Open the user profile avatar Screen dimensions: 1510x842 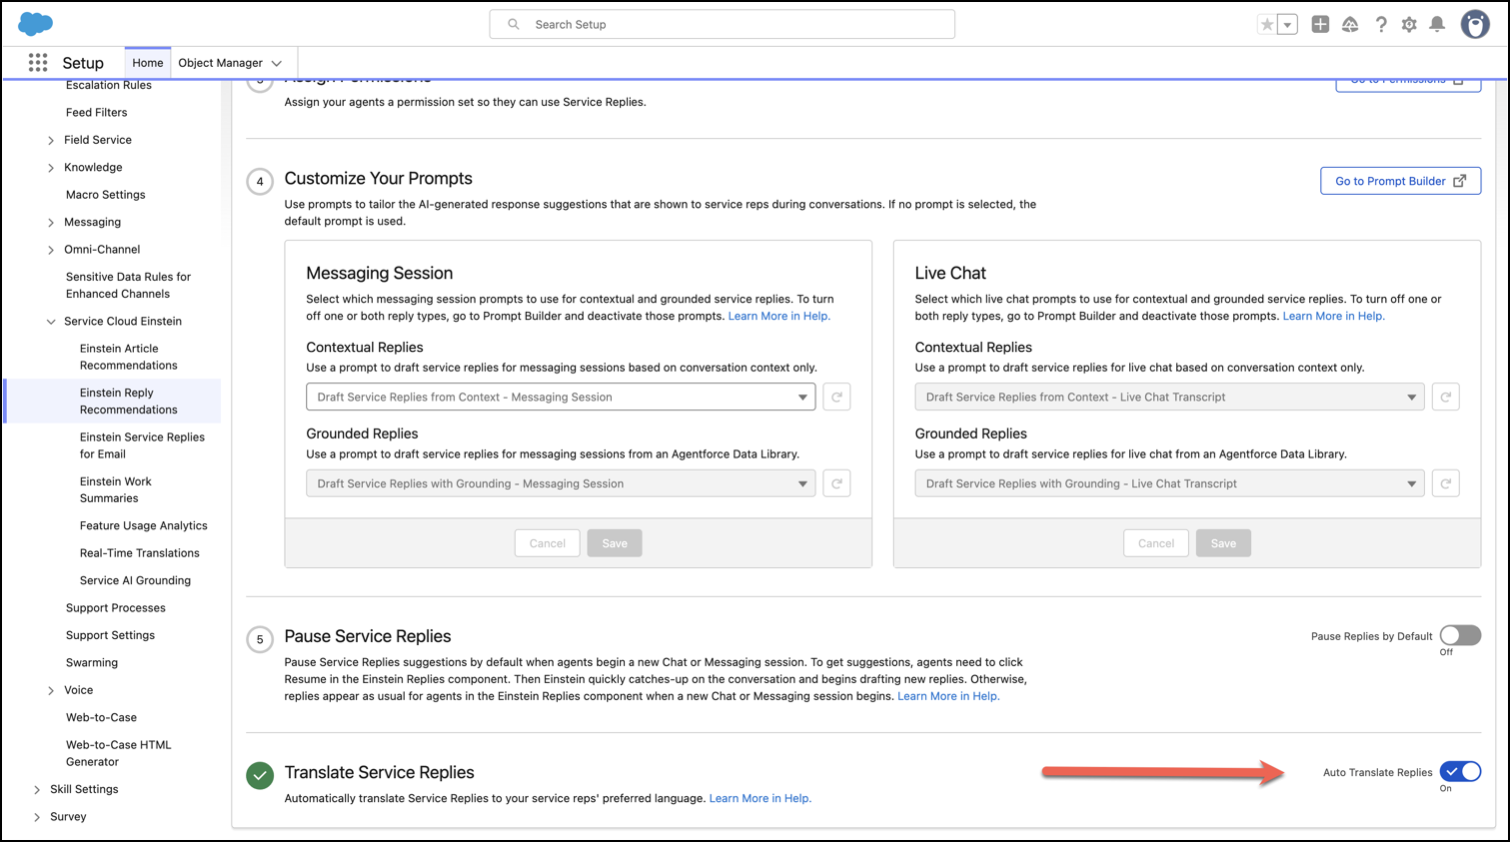1475,24
